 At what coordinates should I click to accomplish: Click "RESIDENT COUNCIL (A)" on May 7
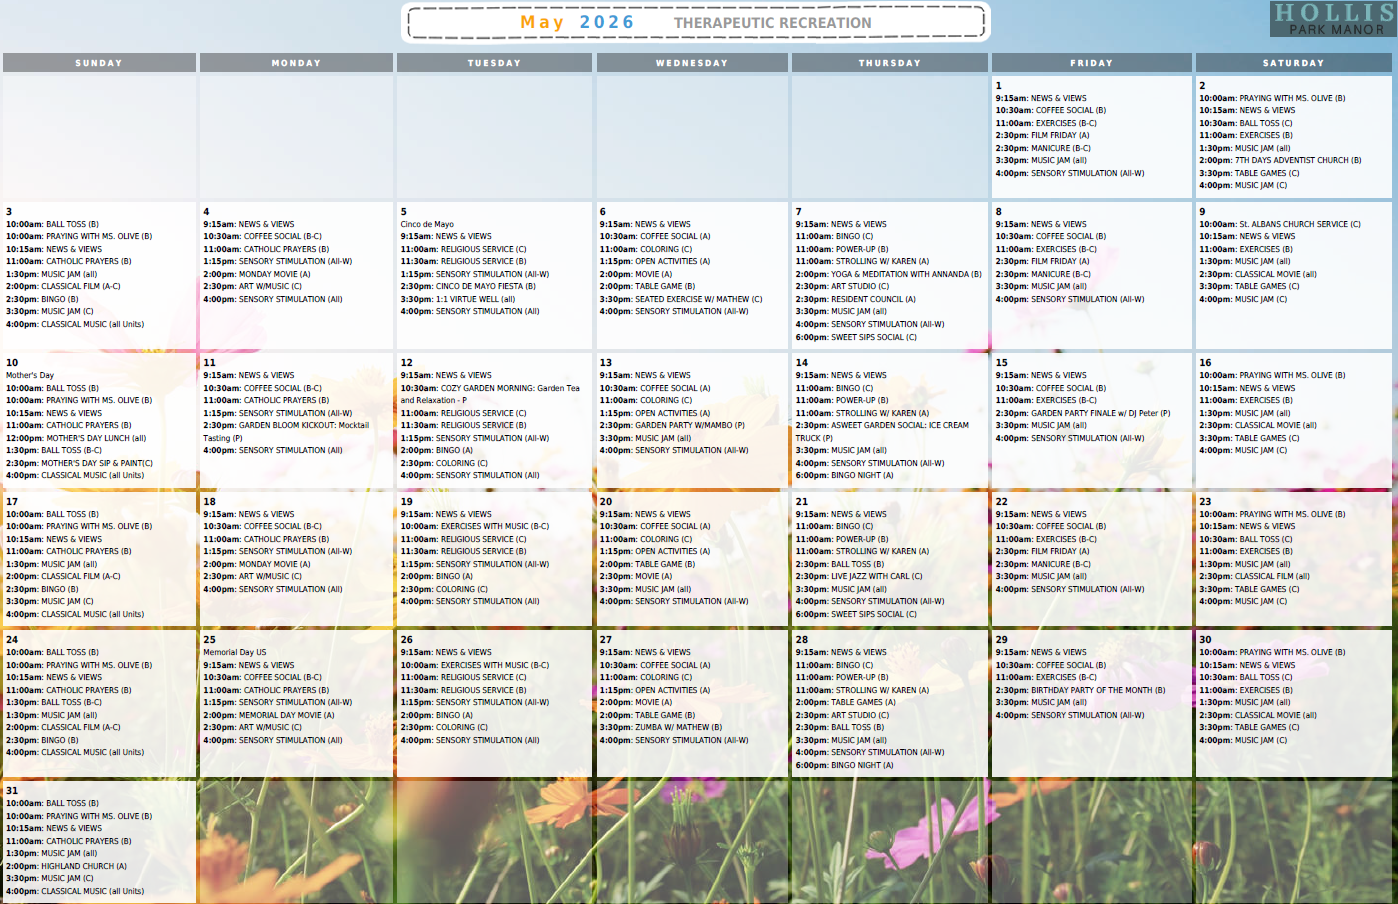tap(873, 299)
